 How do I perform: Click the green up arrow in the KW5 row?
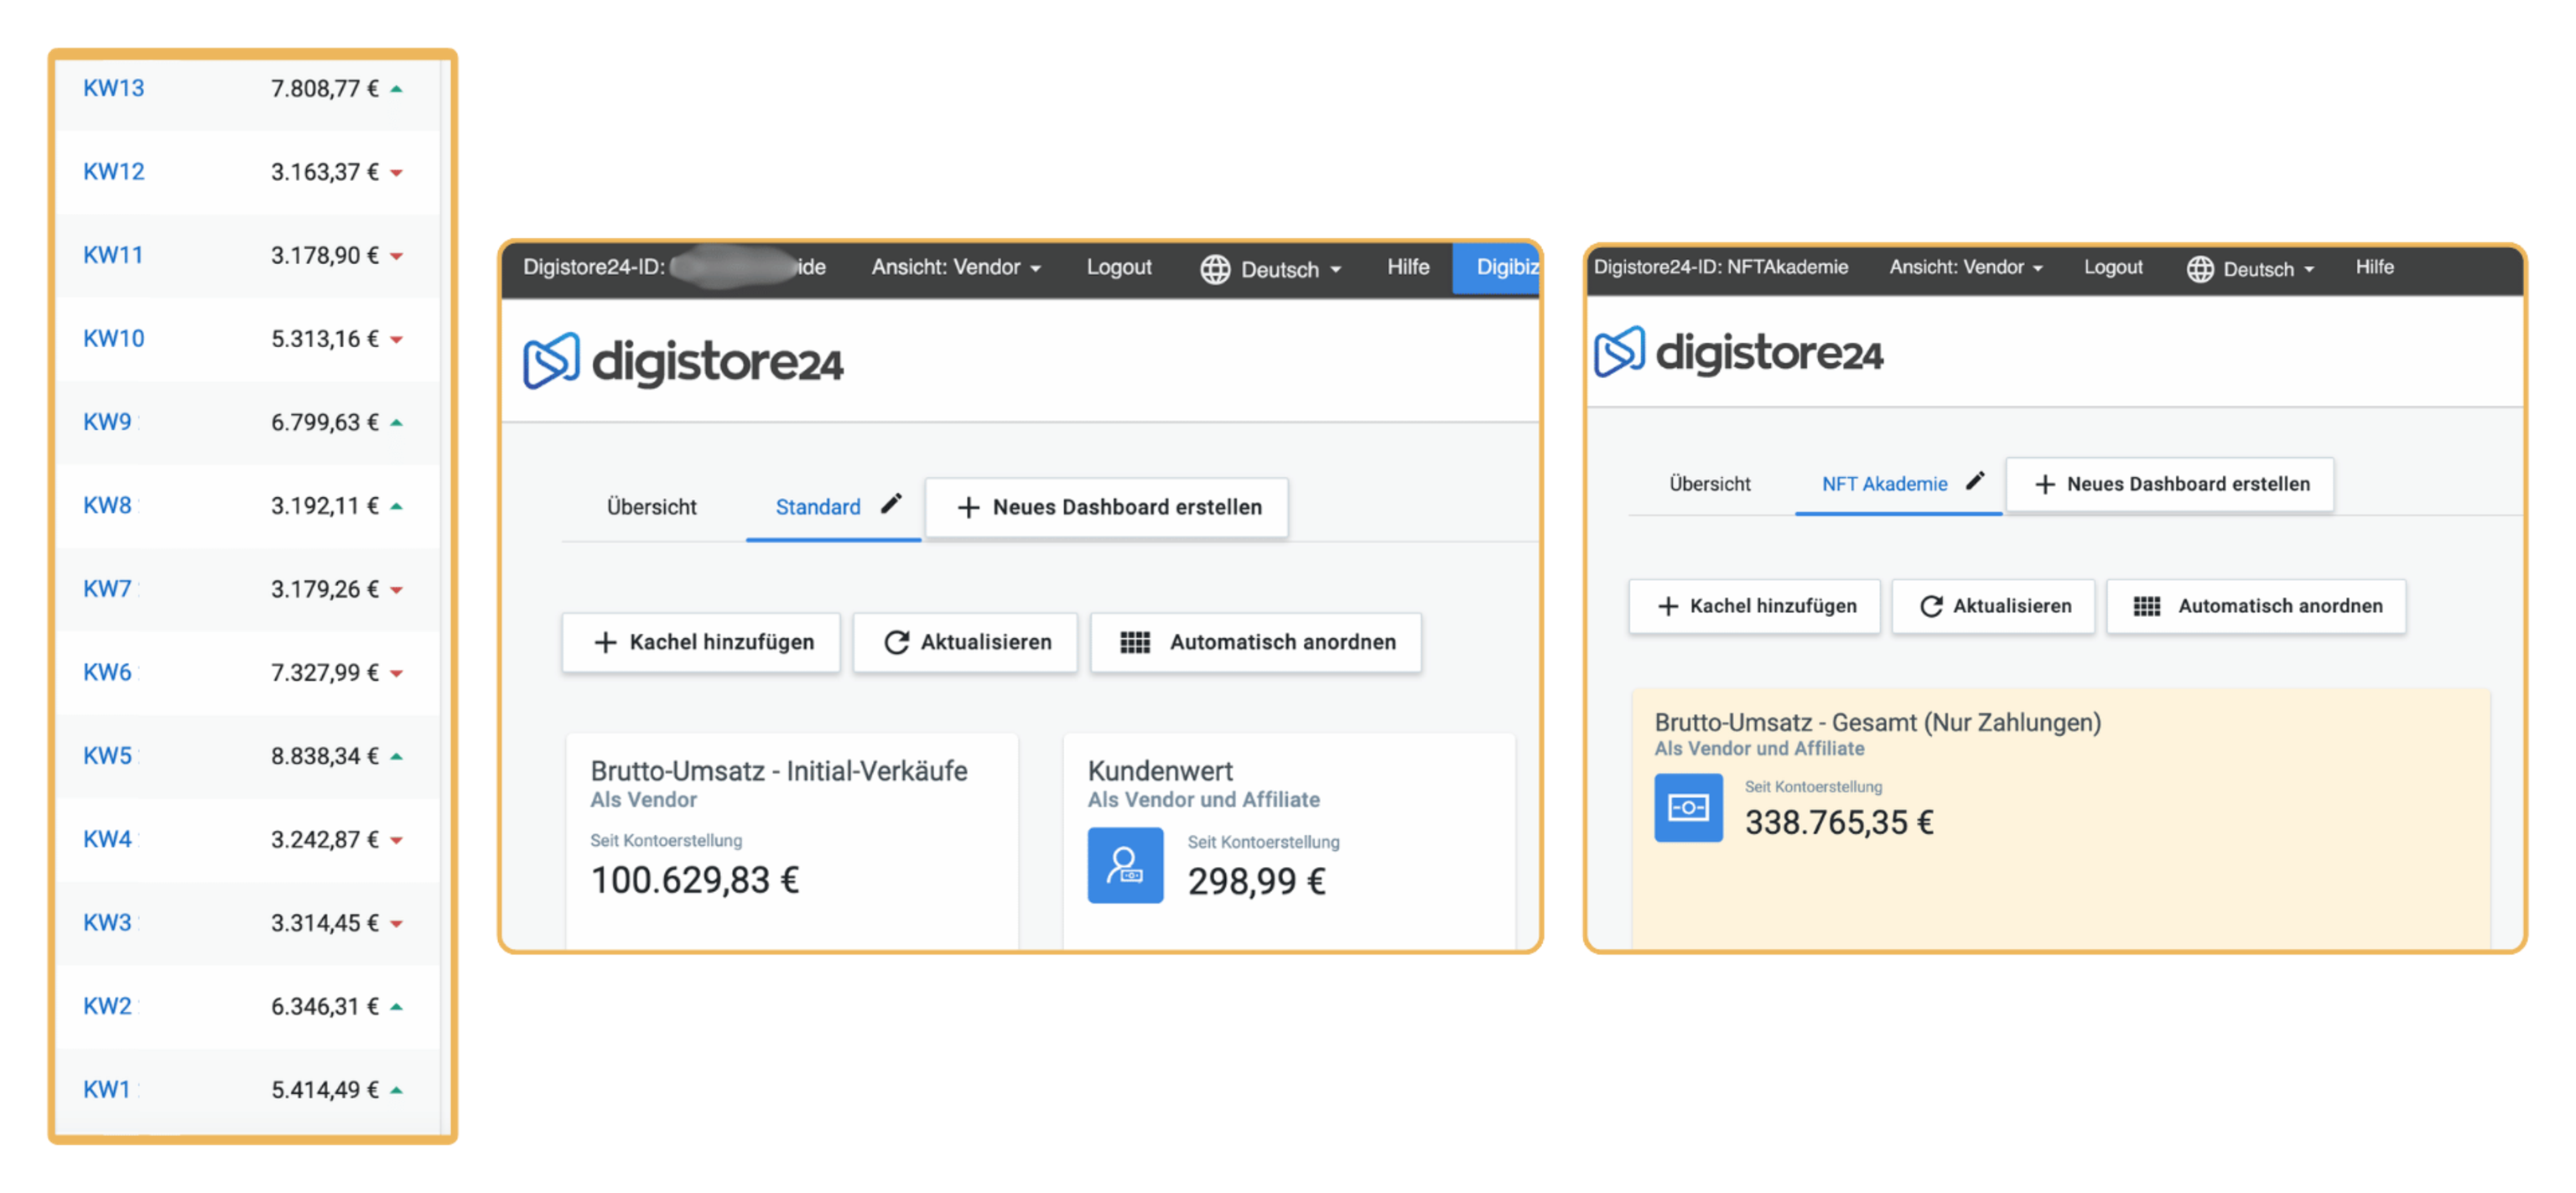pos(397,756)
